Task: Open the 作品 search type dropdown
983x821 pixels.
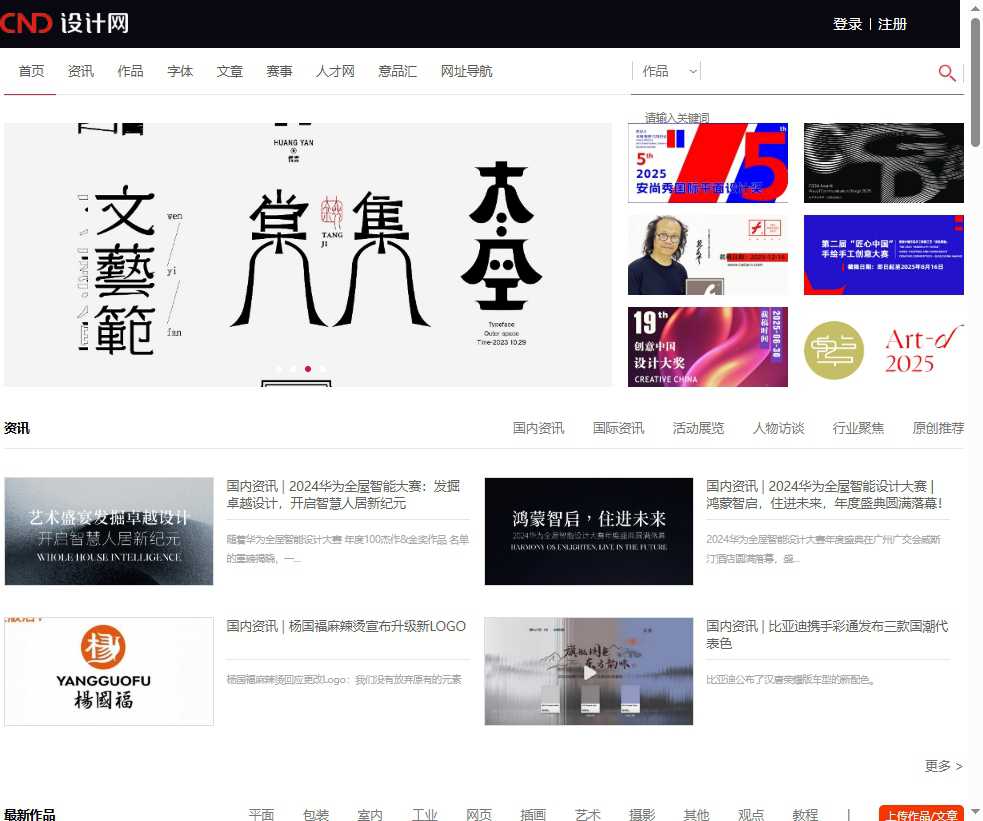Action: click(x=667, y=71)
